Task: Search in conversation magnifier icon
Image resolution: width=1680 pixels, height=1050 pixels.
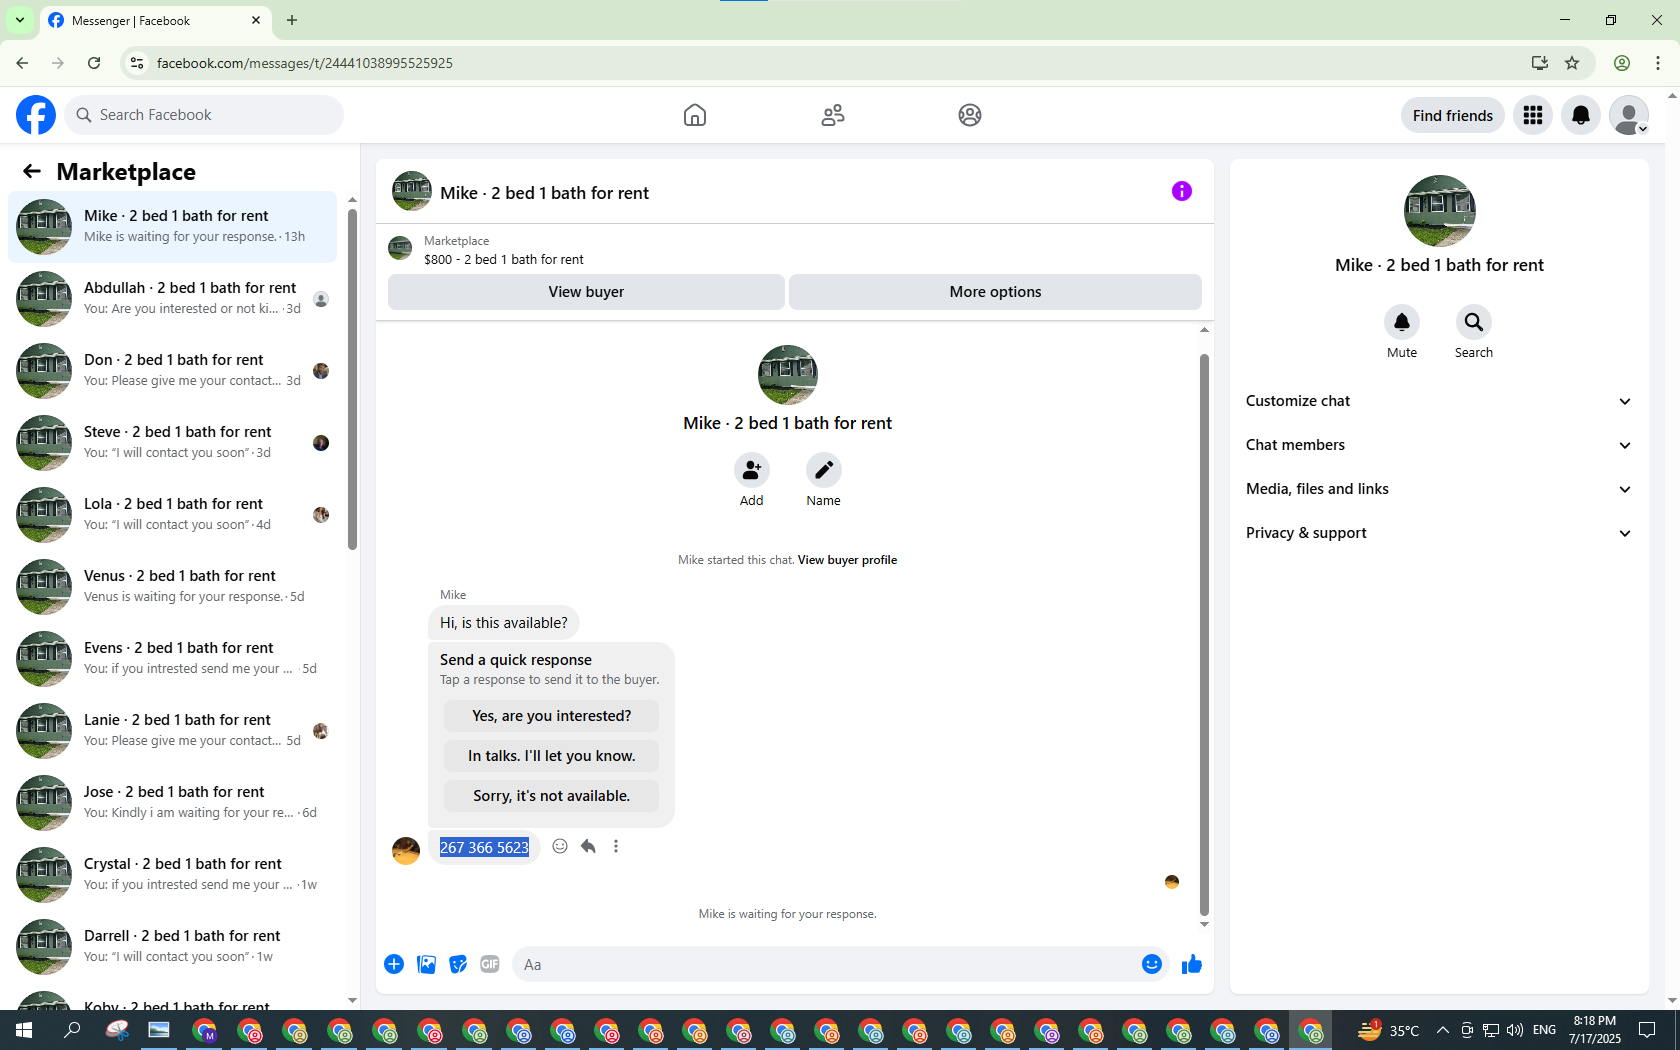Action: click(1474, 322)
